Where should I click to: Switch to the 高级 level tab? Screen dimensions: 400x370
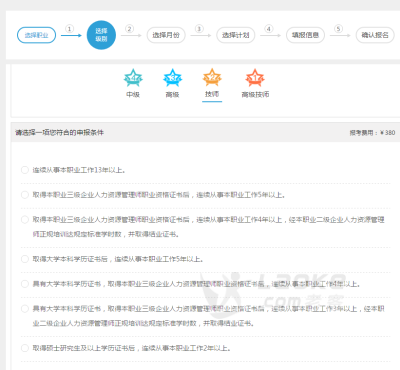(172, 95)
